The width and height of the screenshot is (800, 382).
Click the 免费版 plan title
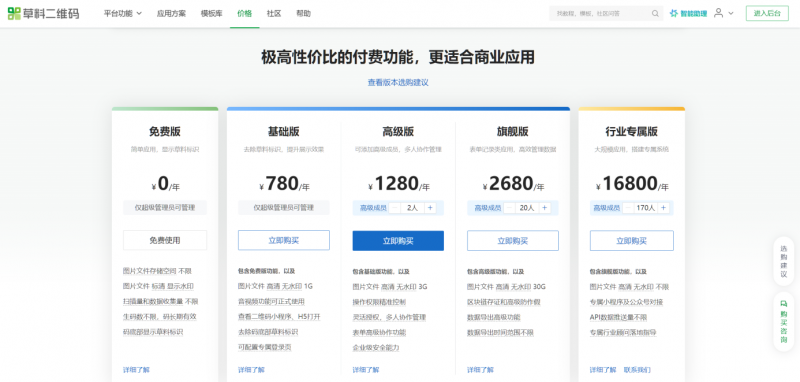pyautogui.click(x=165, y=132)
